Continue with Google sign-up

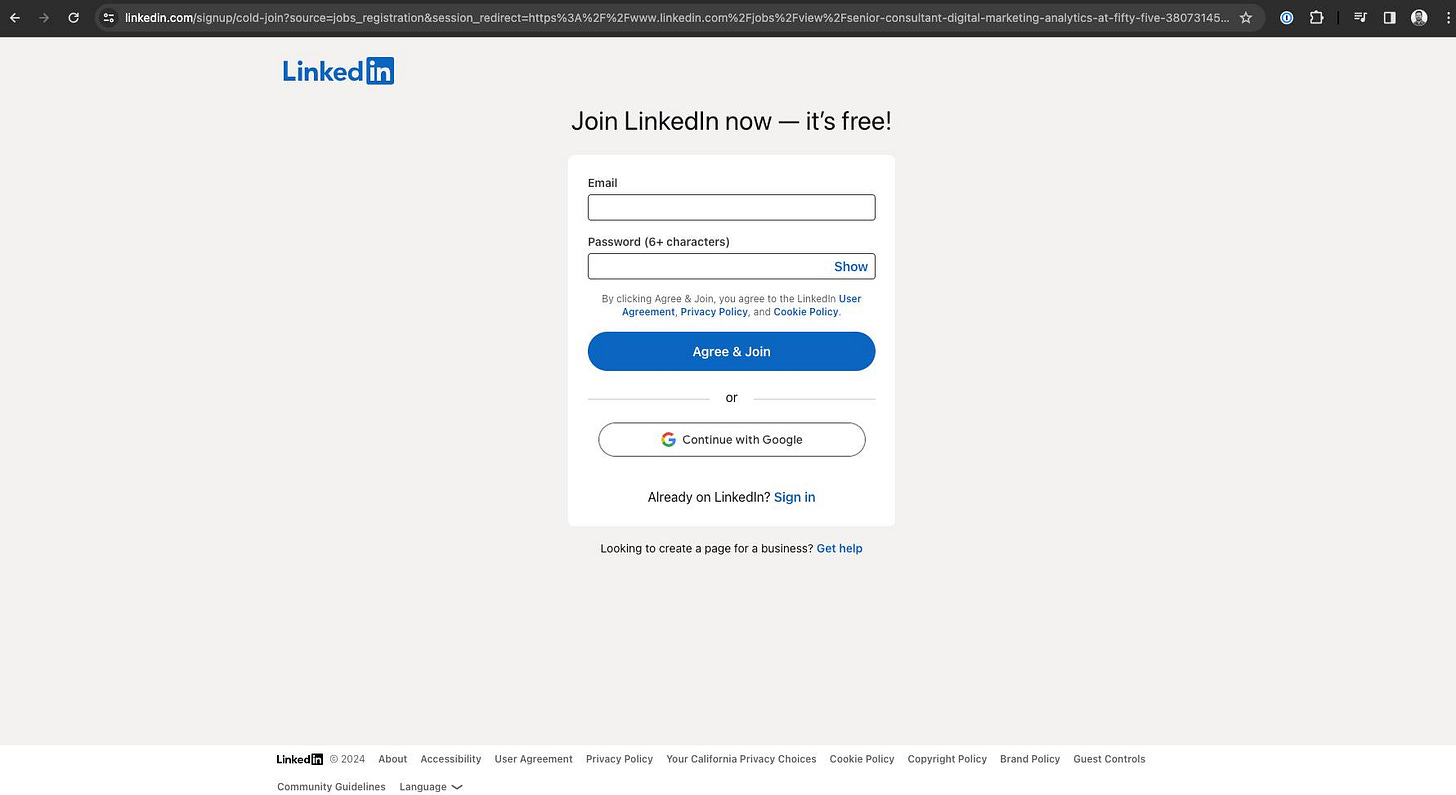click(x=731, y=439)
